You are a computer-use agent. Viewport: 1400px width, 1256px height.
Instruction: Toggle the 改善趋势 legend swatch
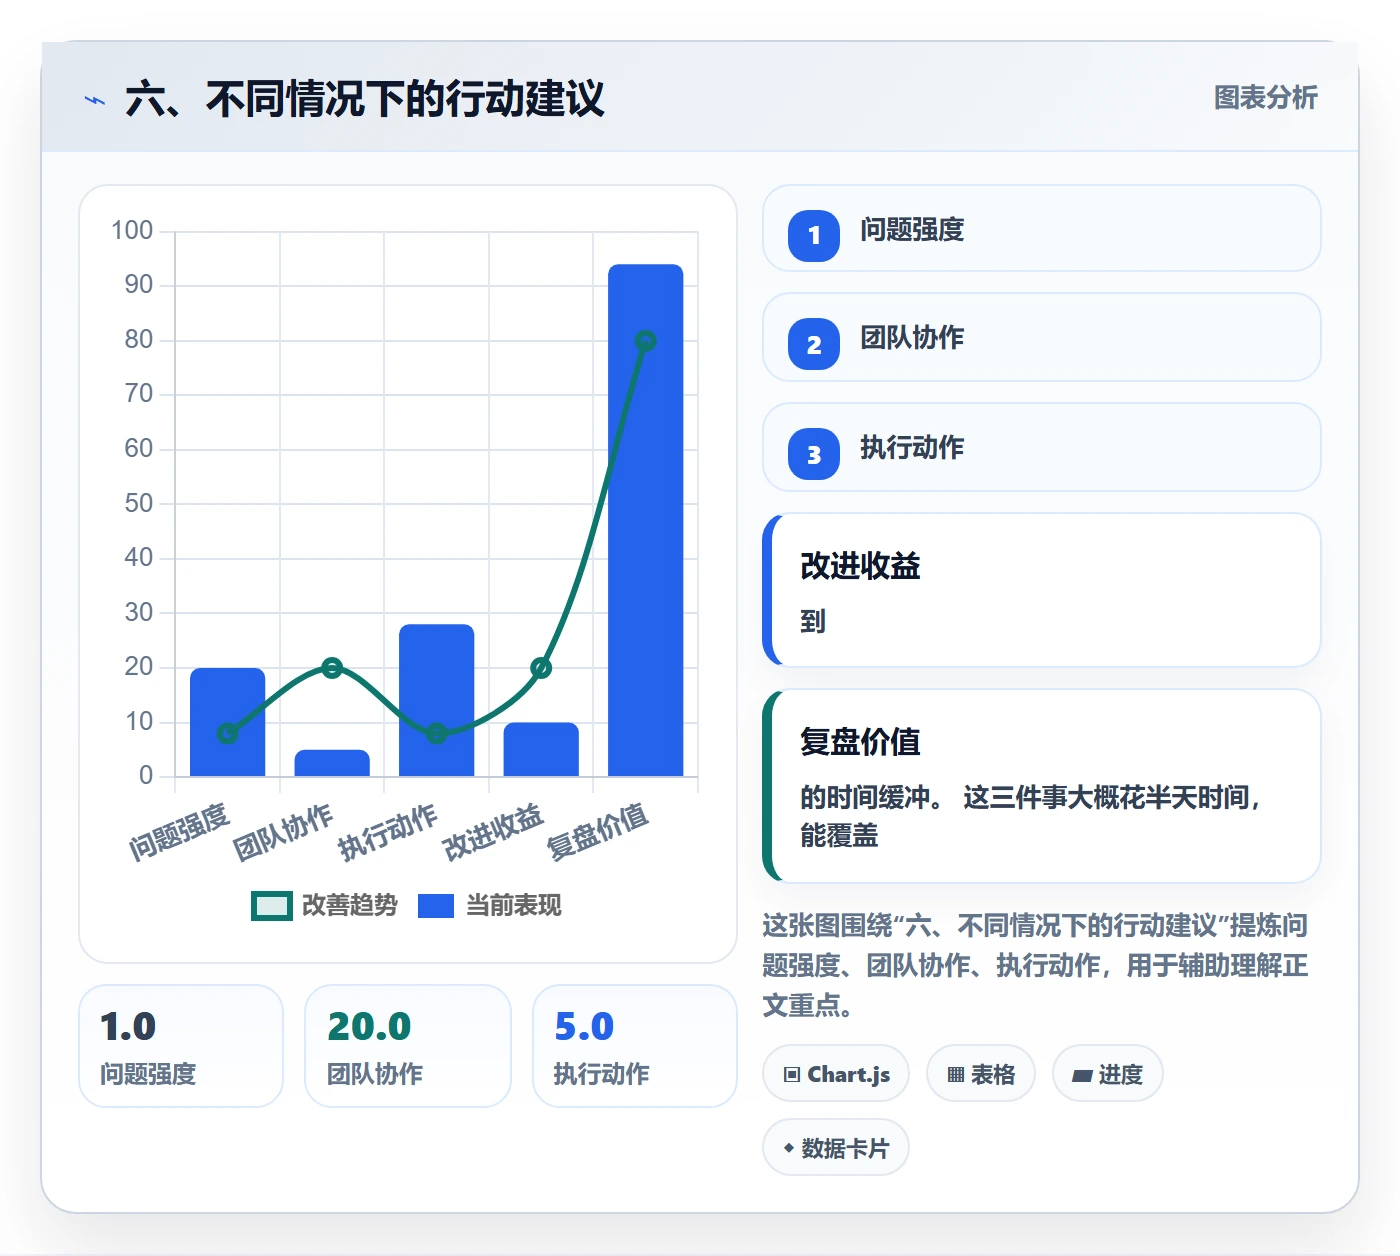(x=272, y=906)
